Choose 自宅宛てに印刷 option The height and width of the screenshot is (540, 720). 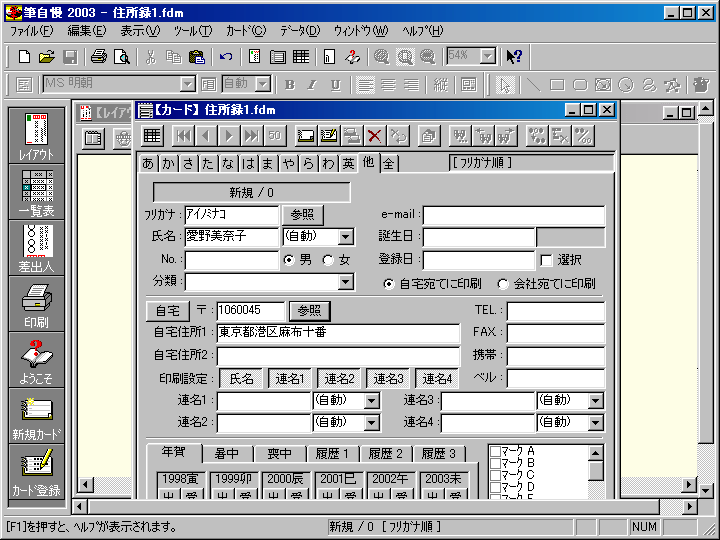tap(388, 284)
